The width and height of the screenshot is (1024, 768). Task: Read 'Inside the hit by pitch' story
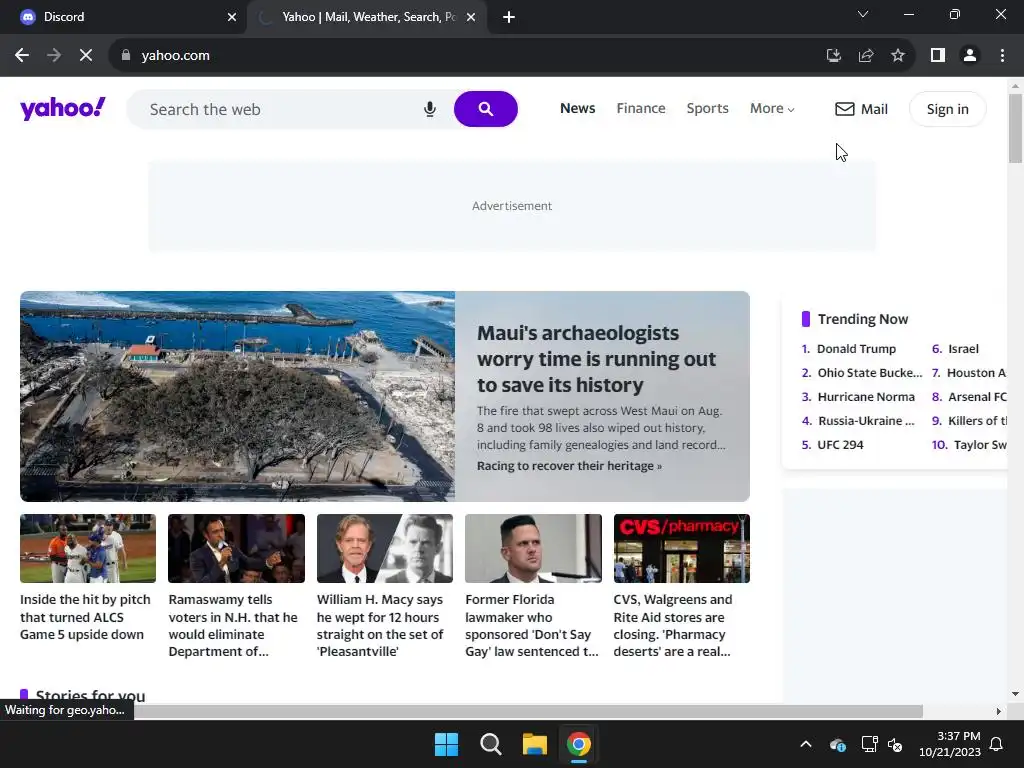(x=86, y=617)
